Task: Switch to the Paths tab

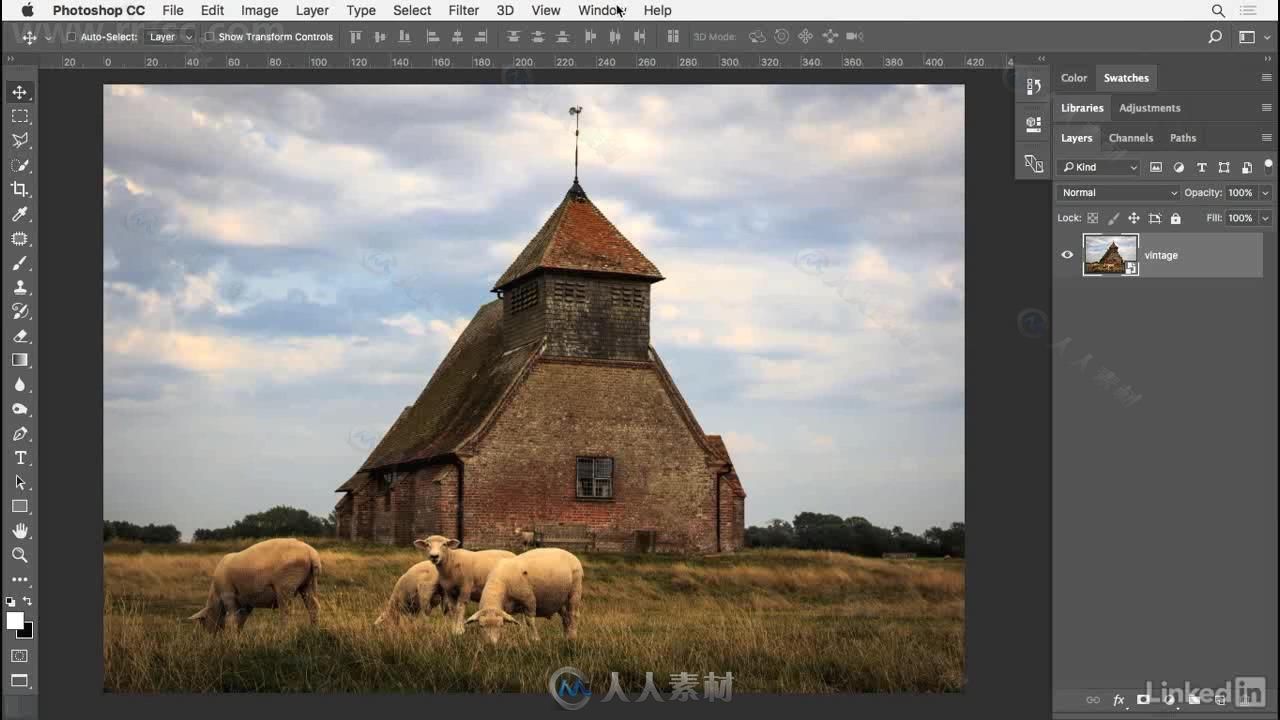Action: [1183, 138]
